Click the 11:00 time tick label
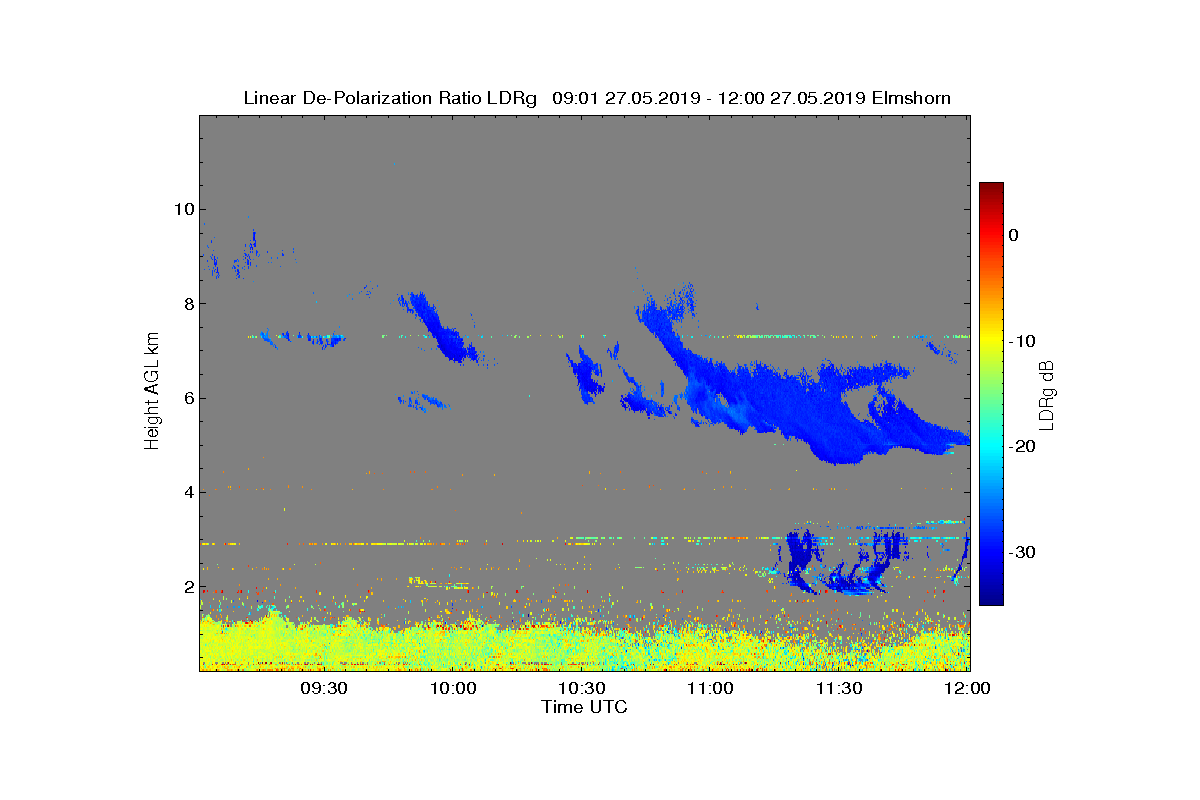Screen dimensions: 1200x800 711,688
